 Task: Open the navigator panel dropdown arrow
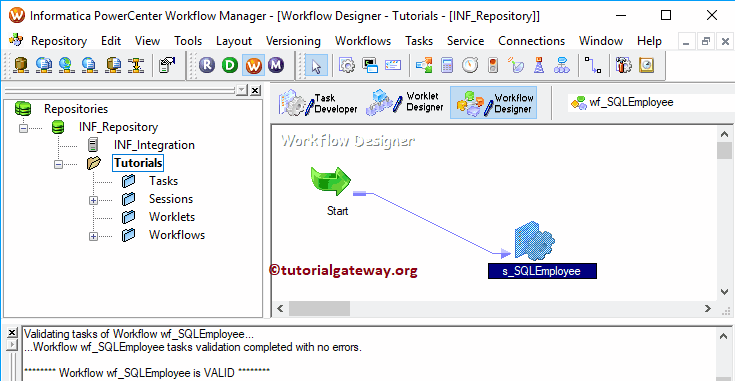pos(241,90)
